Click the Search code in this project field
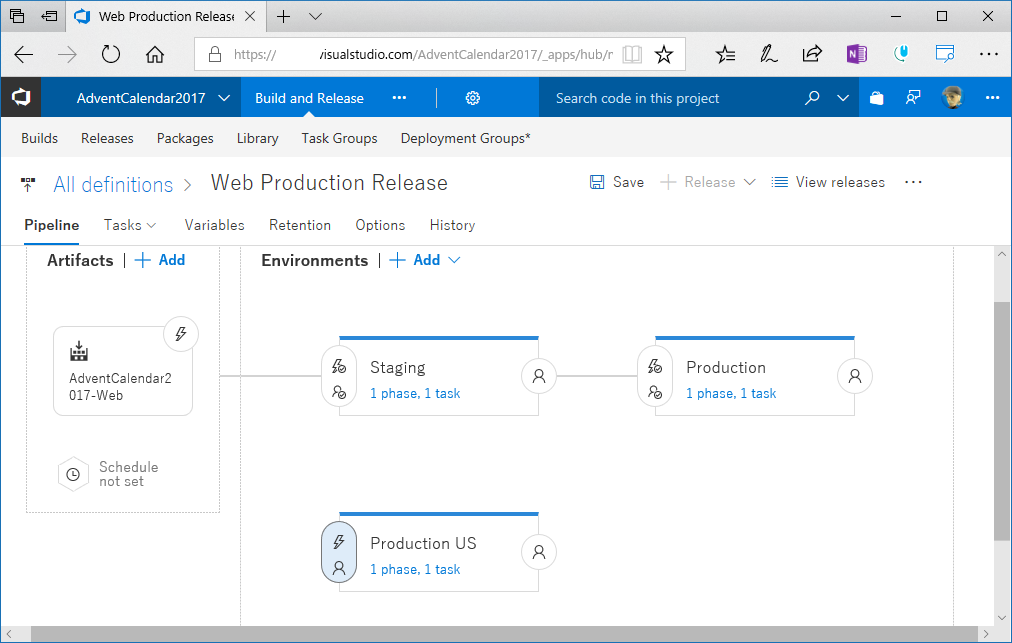This screenshot has height=643, width=1012. [669, 98]
